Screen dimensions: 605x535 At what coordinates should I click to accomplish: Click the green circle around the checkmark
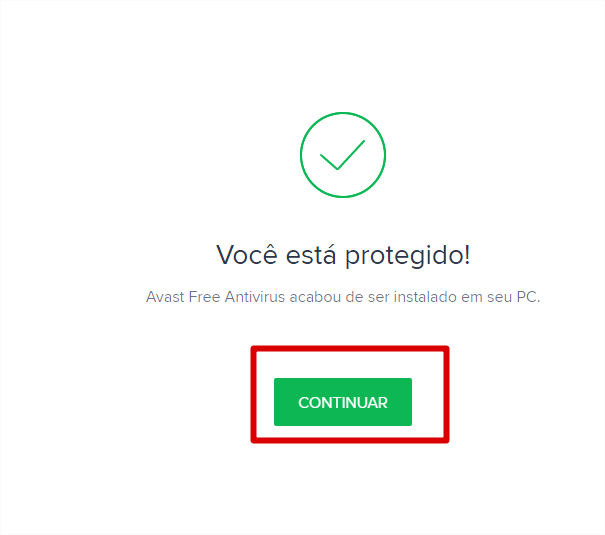point(343,155)
